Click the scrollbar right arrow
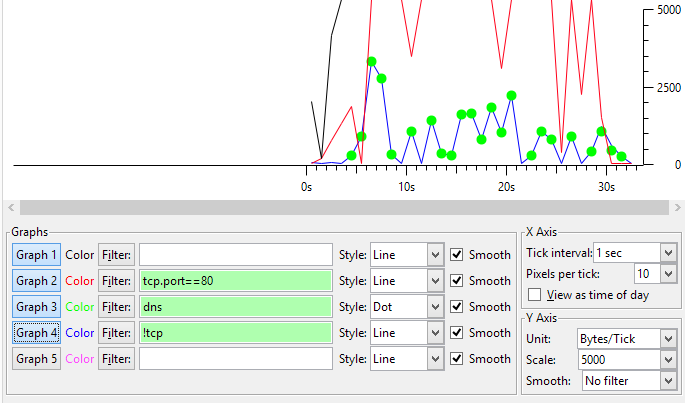 (x=677, y=207)
